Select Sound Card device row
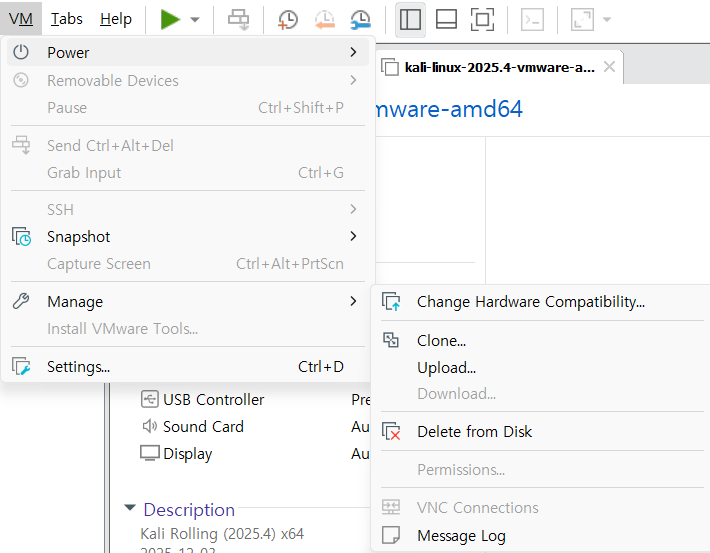Screen dimensions: 710x553 coord(255,427)
